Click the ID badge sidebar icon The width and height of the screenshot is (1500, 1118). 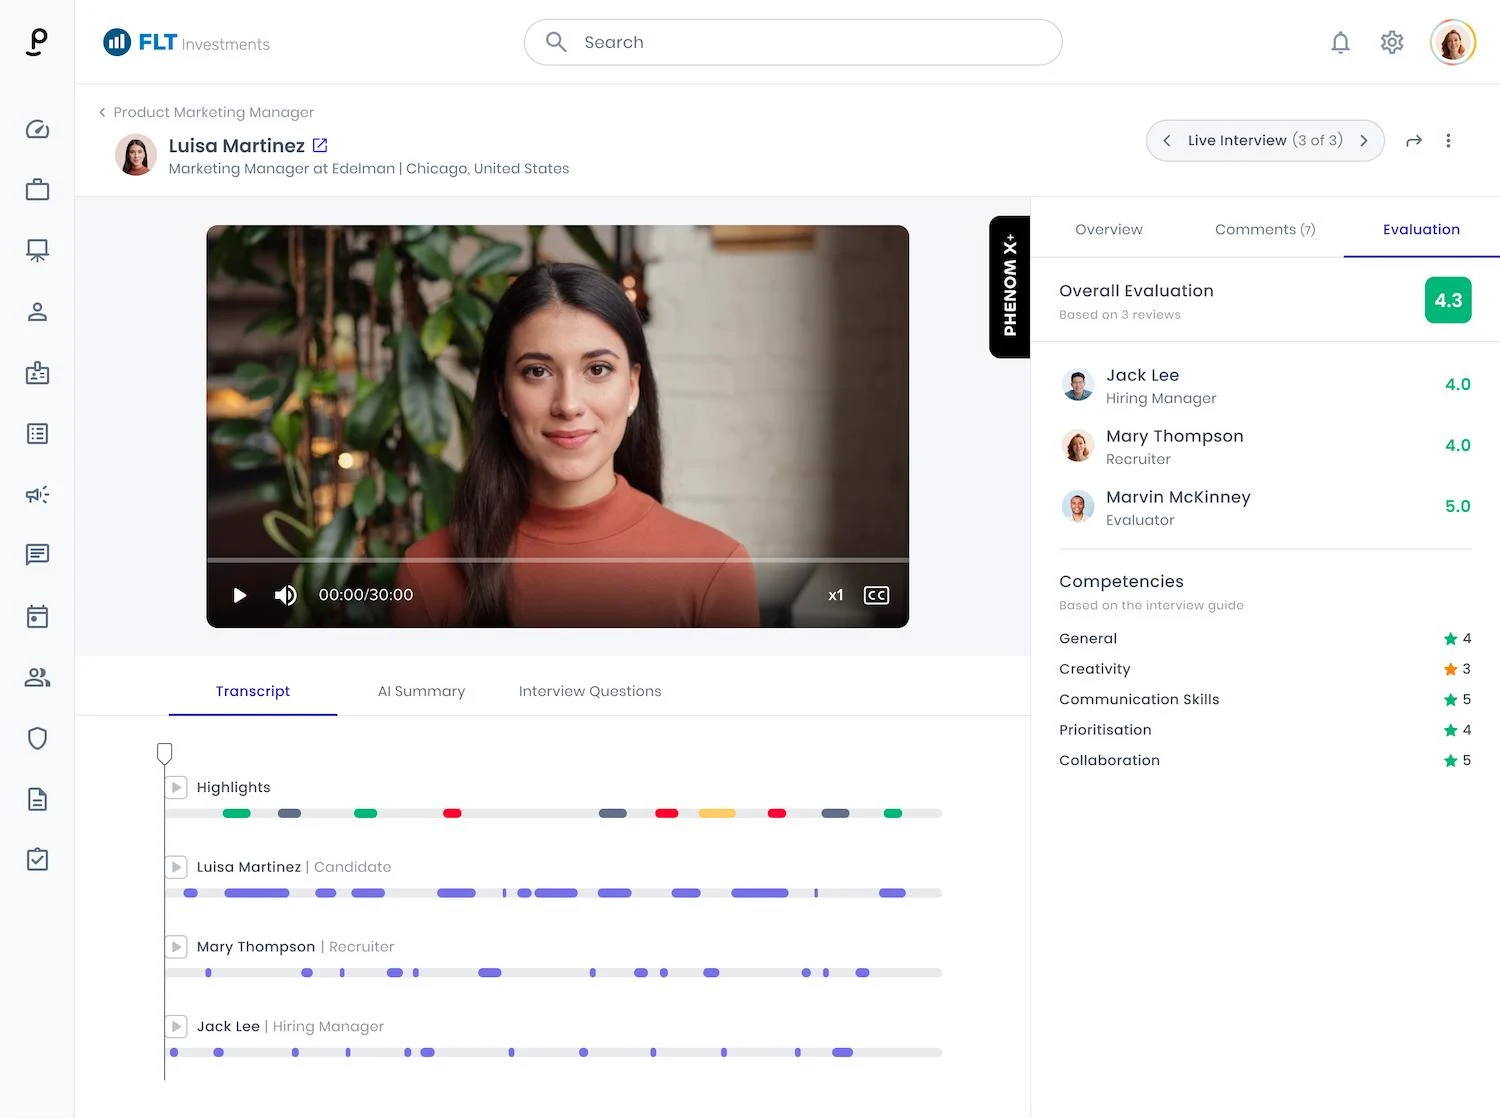[x=37, y=373]
